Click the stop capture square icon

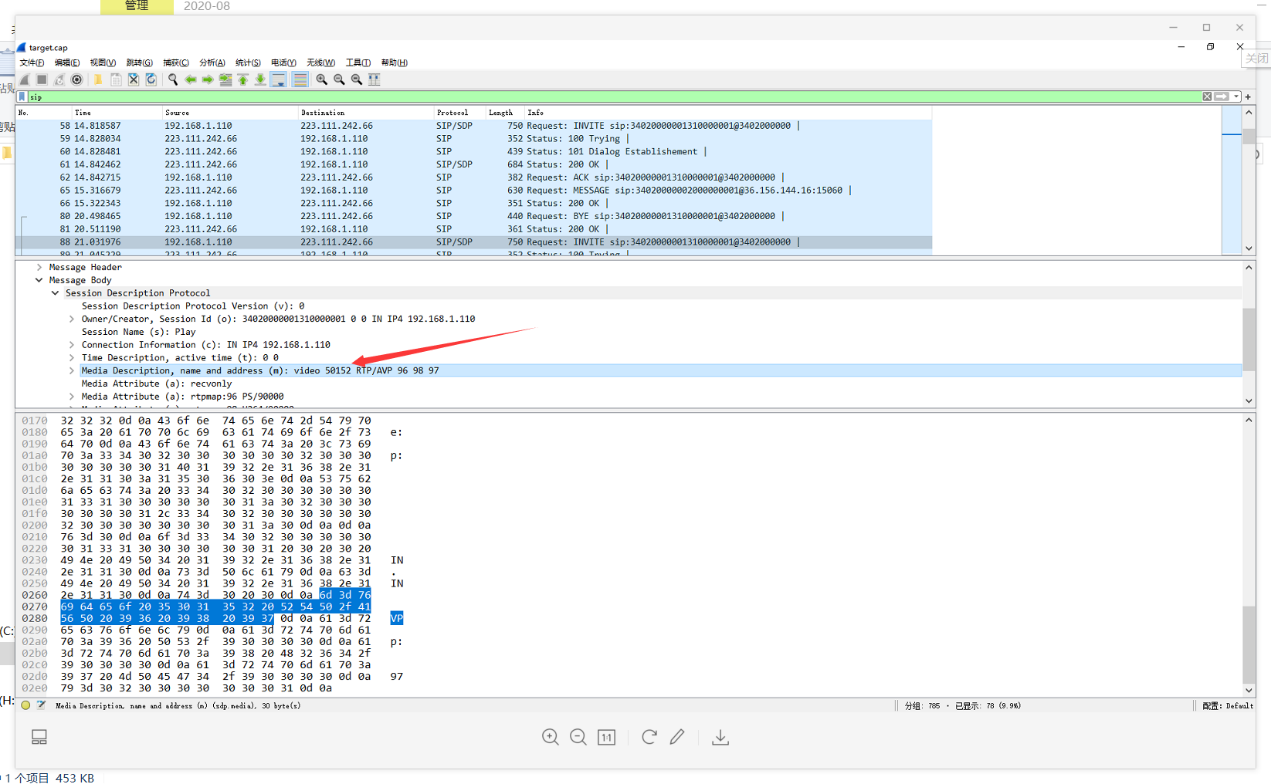pyautogui.click(x=42, y=79)
